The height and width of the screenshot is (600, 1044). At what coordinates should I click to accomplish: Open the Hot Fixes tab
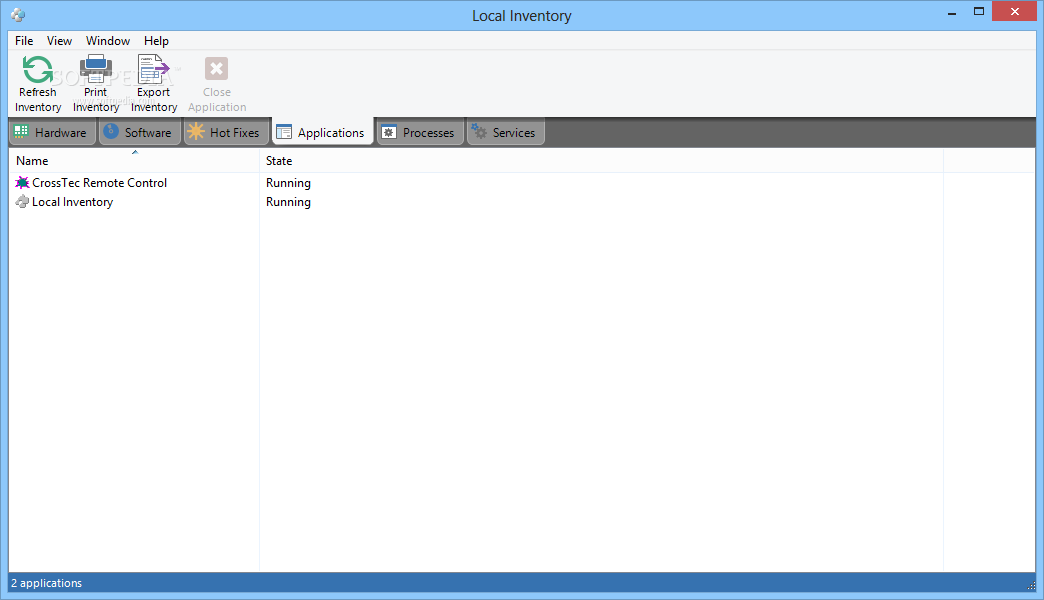coord(226,133)
